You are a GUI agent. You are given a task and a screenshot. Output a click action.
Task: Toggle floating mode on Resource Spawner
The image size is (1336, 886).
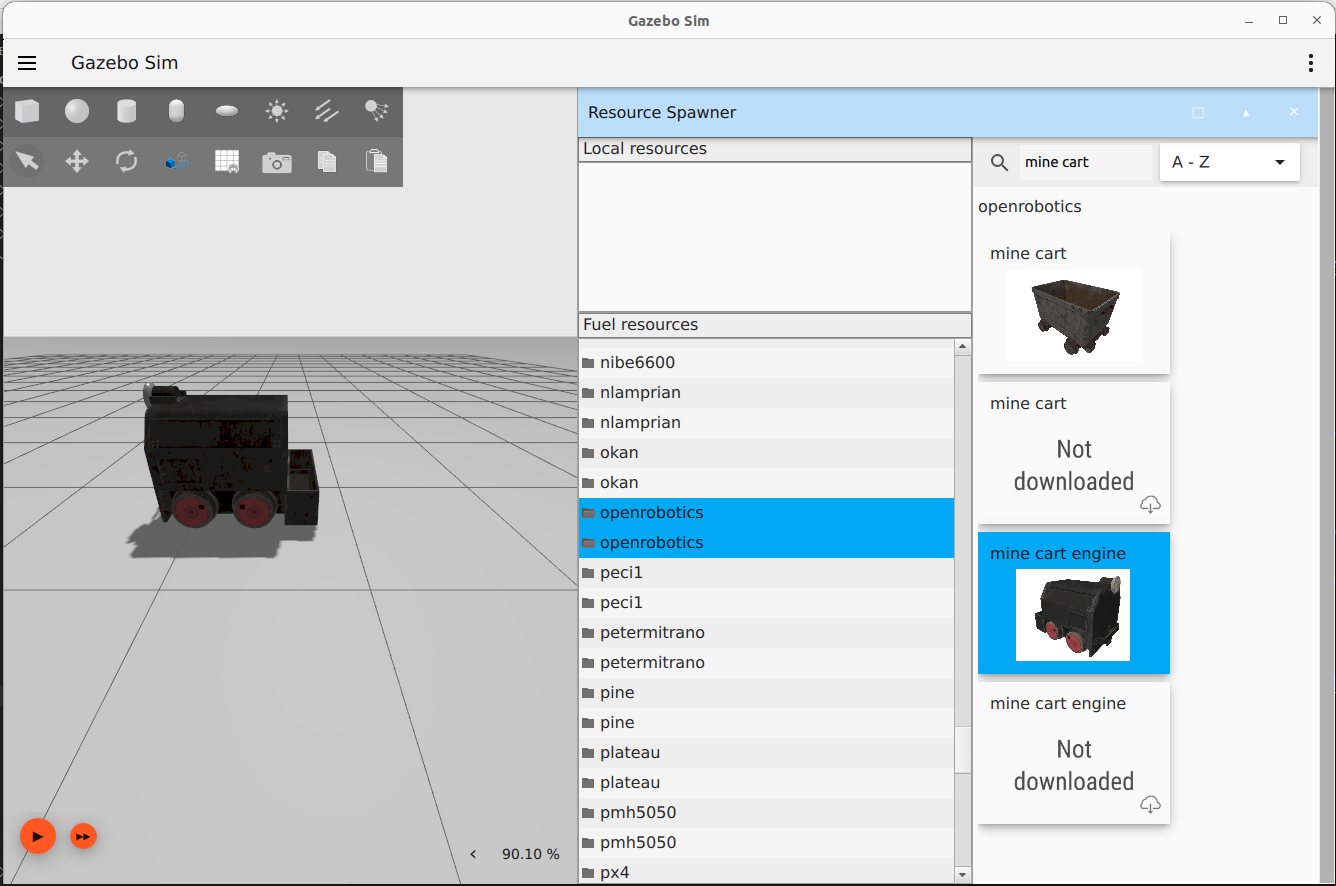(1198, 113)
